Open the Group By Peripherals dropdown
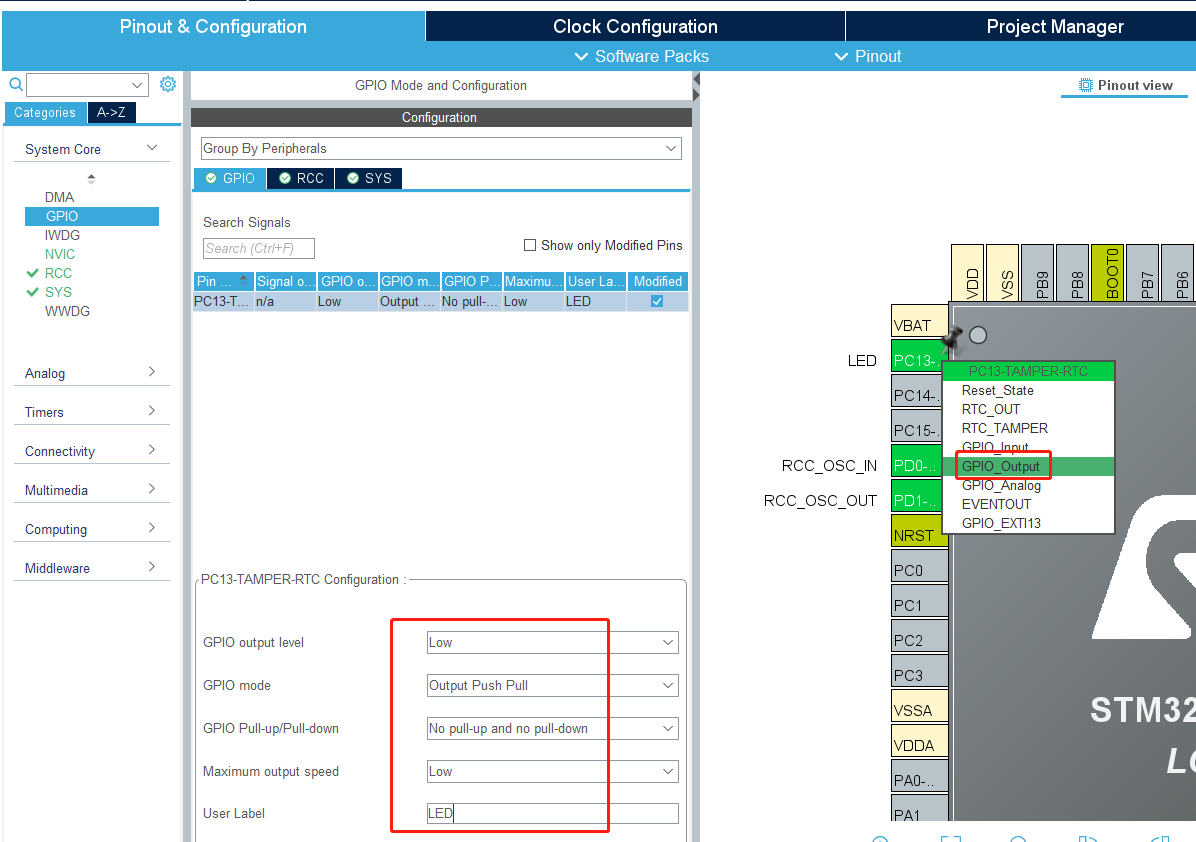The image size is (1196, 842). 441,148
